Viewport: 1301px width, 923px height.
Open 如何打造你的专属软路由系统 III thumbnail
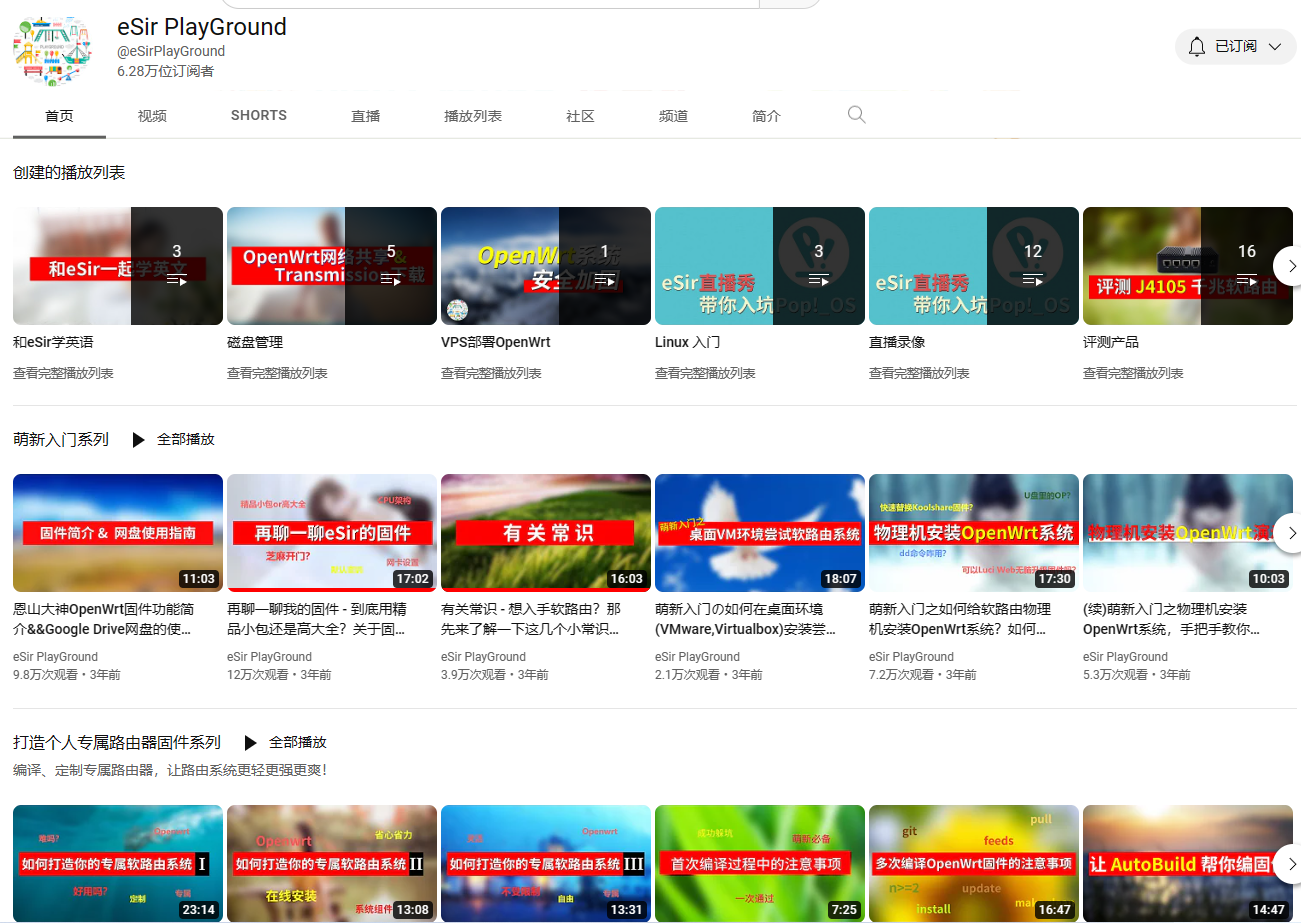(546, 864)
